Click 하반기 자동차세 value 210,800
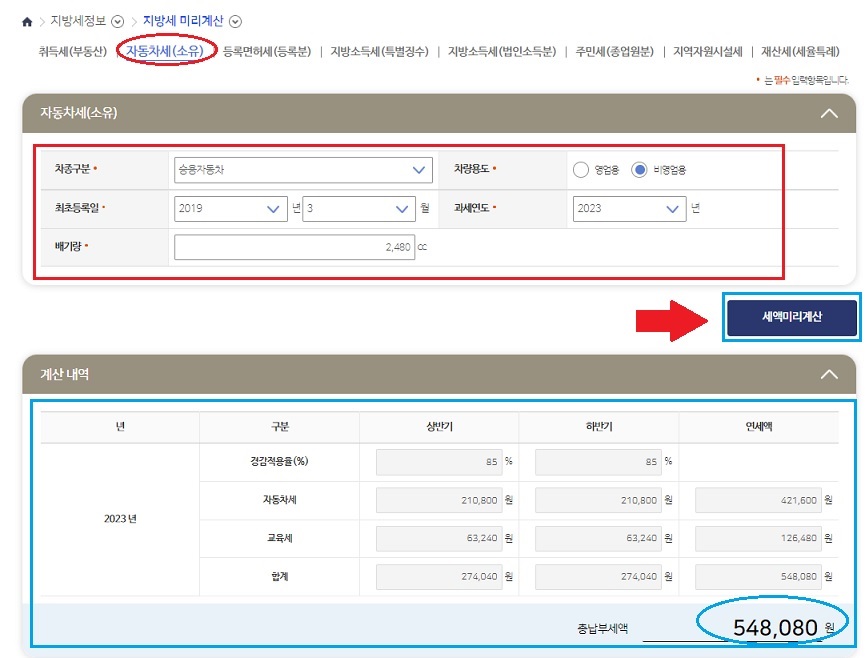Screen dimensions: 865x658 [x=599, y=500]
